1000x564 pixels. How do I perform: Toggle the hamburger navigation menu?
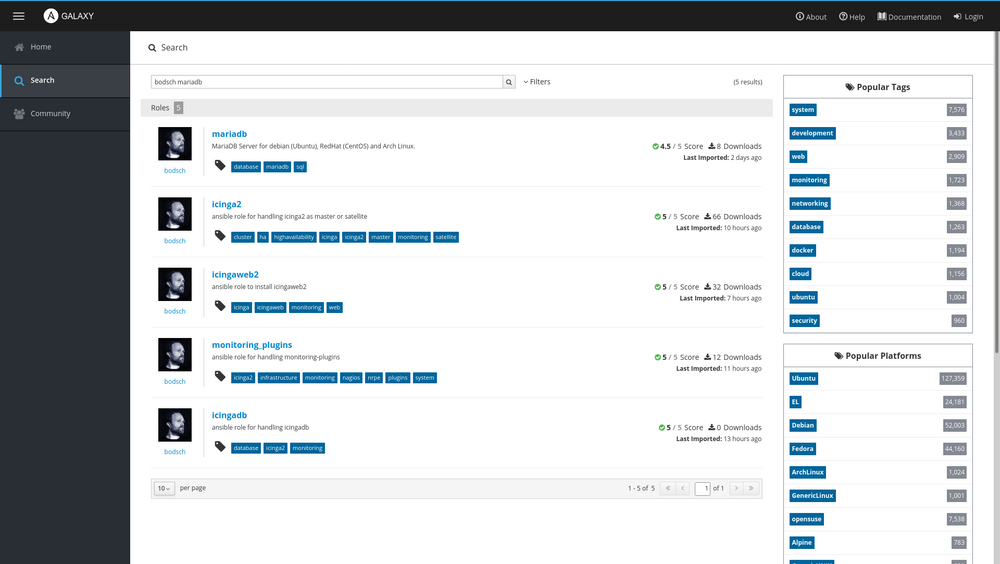pos(18,16)
